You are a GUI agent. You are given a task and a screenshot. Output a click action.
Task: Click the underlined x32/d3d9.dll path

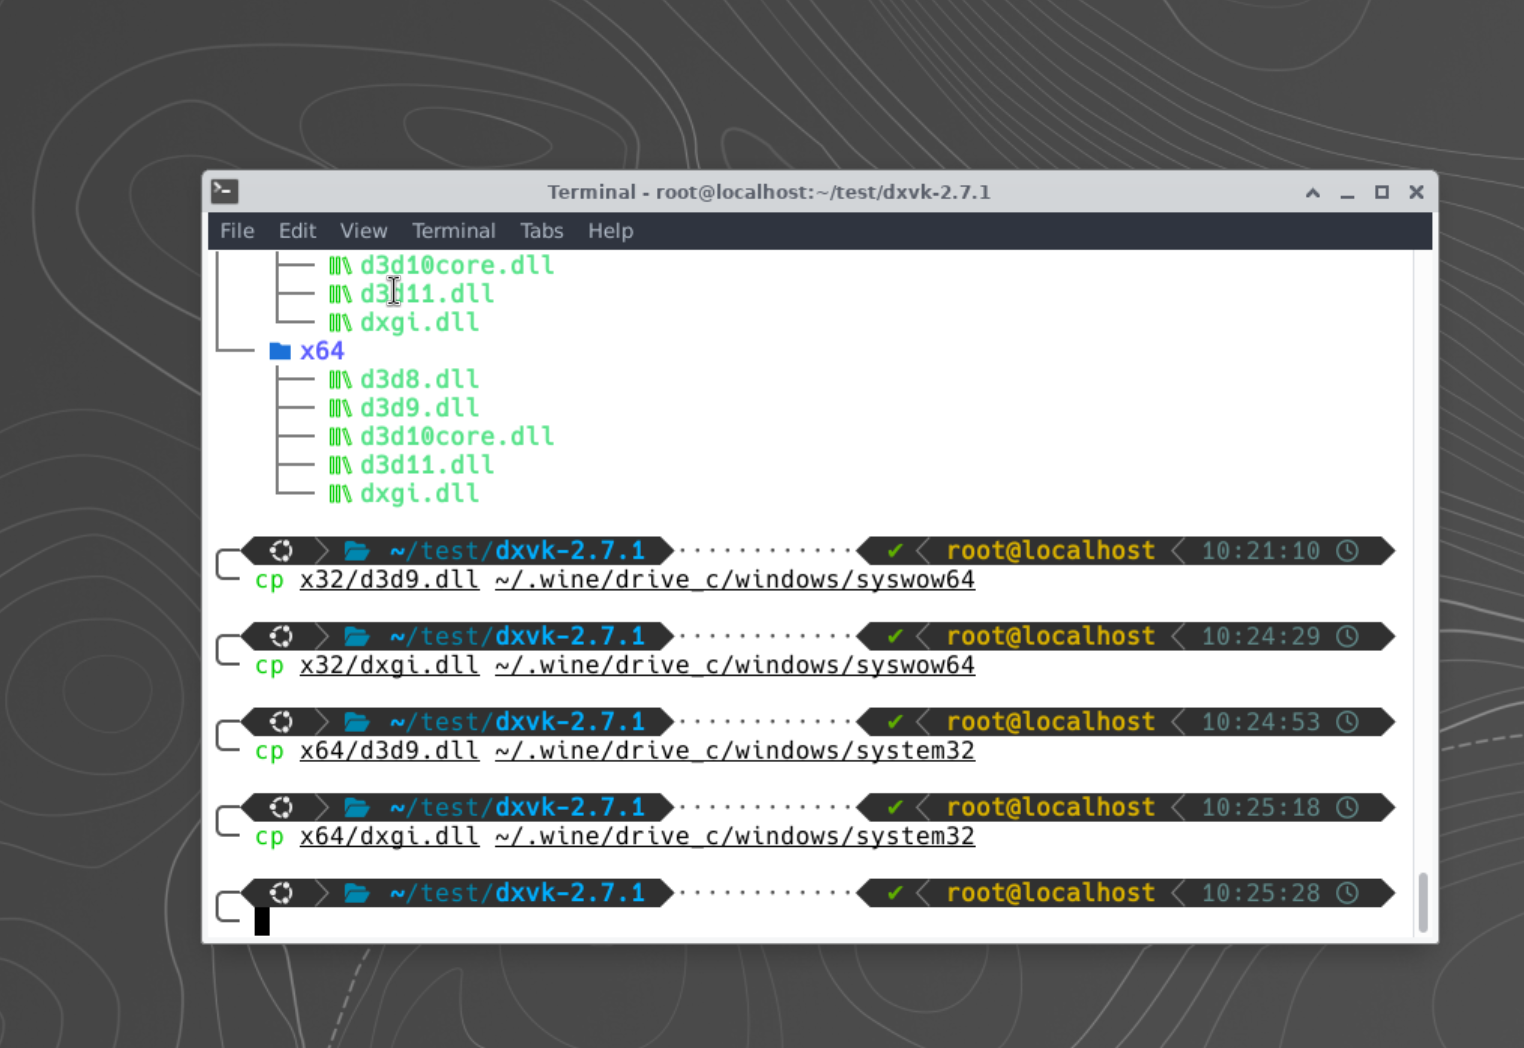(x=389, y=580)
